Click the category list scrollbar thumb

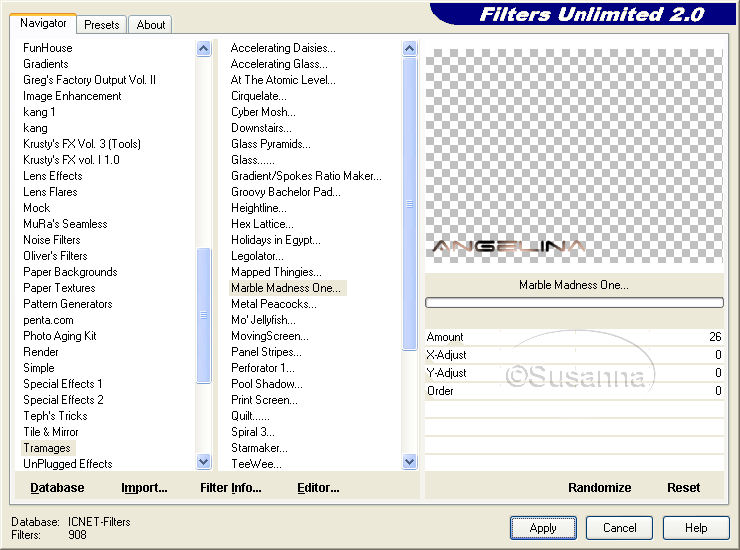point(203,315)
